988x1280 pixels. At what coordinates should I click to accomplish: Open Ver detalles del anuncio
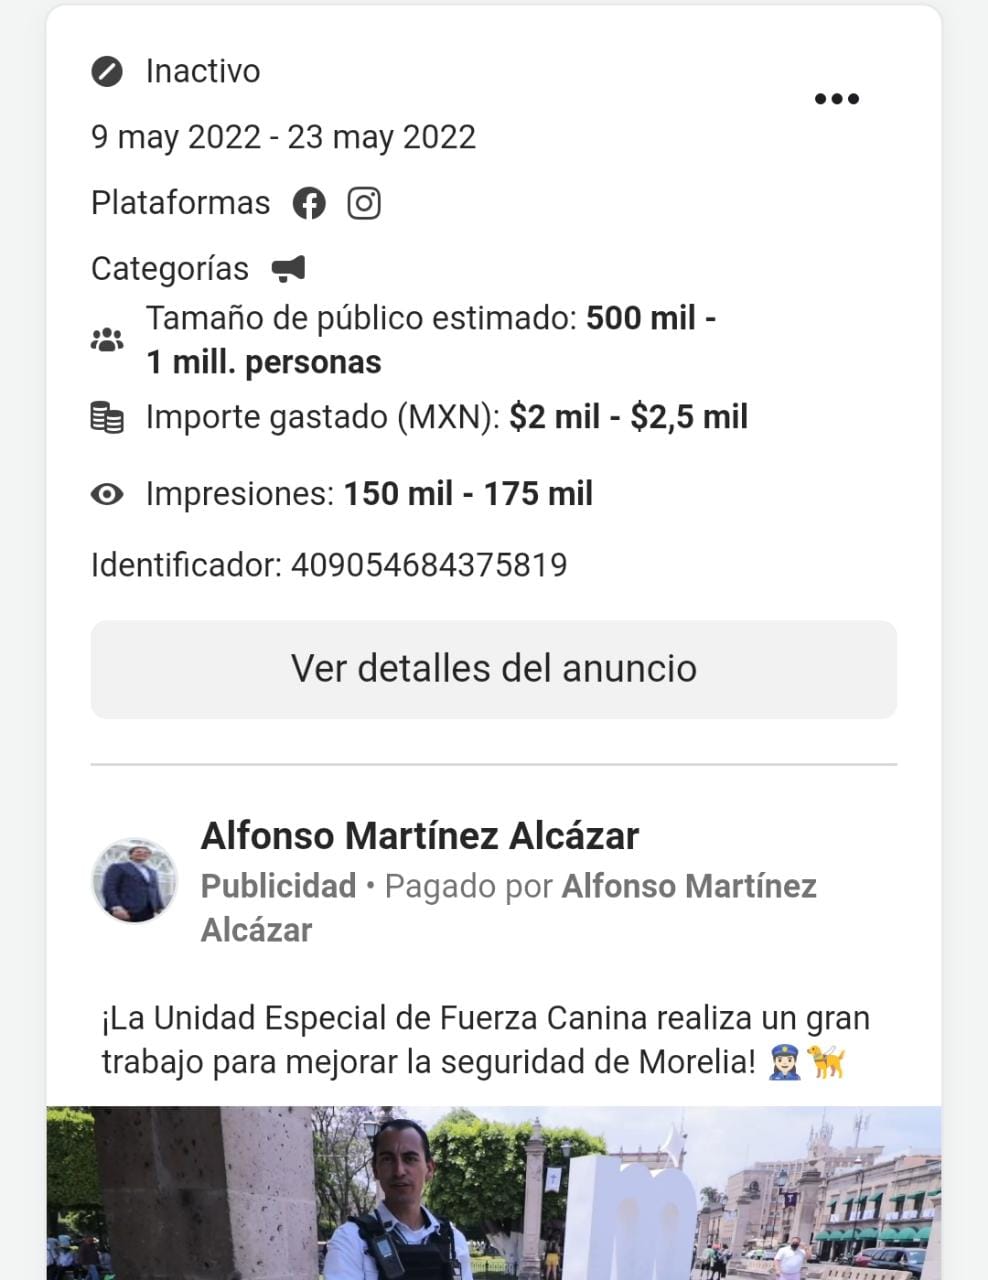(x=494, y=669)
